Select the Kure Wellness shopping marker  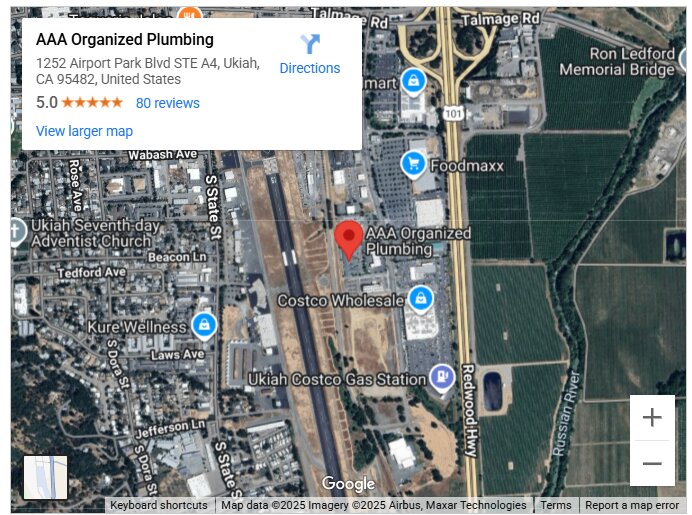204,326
